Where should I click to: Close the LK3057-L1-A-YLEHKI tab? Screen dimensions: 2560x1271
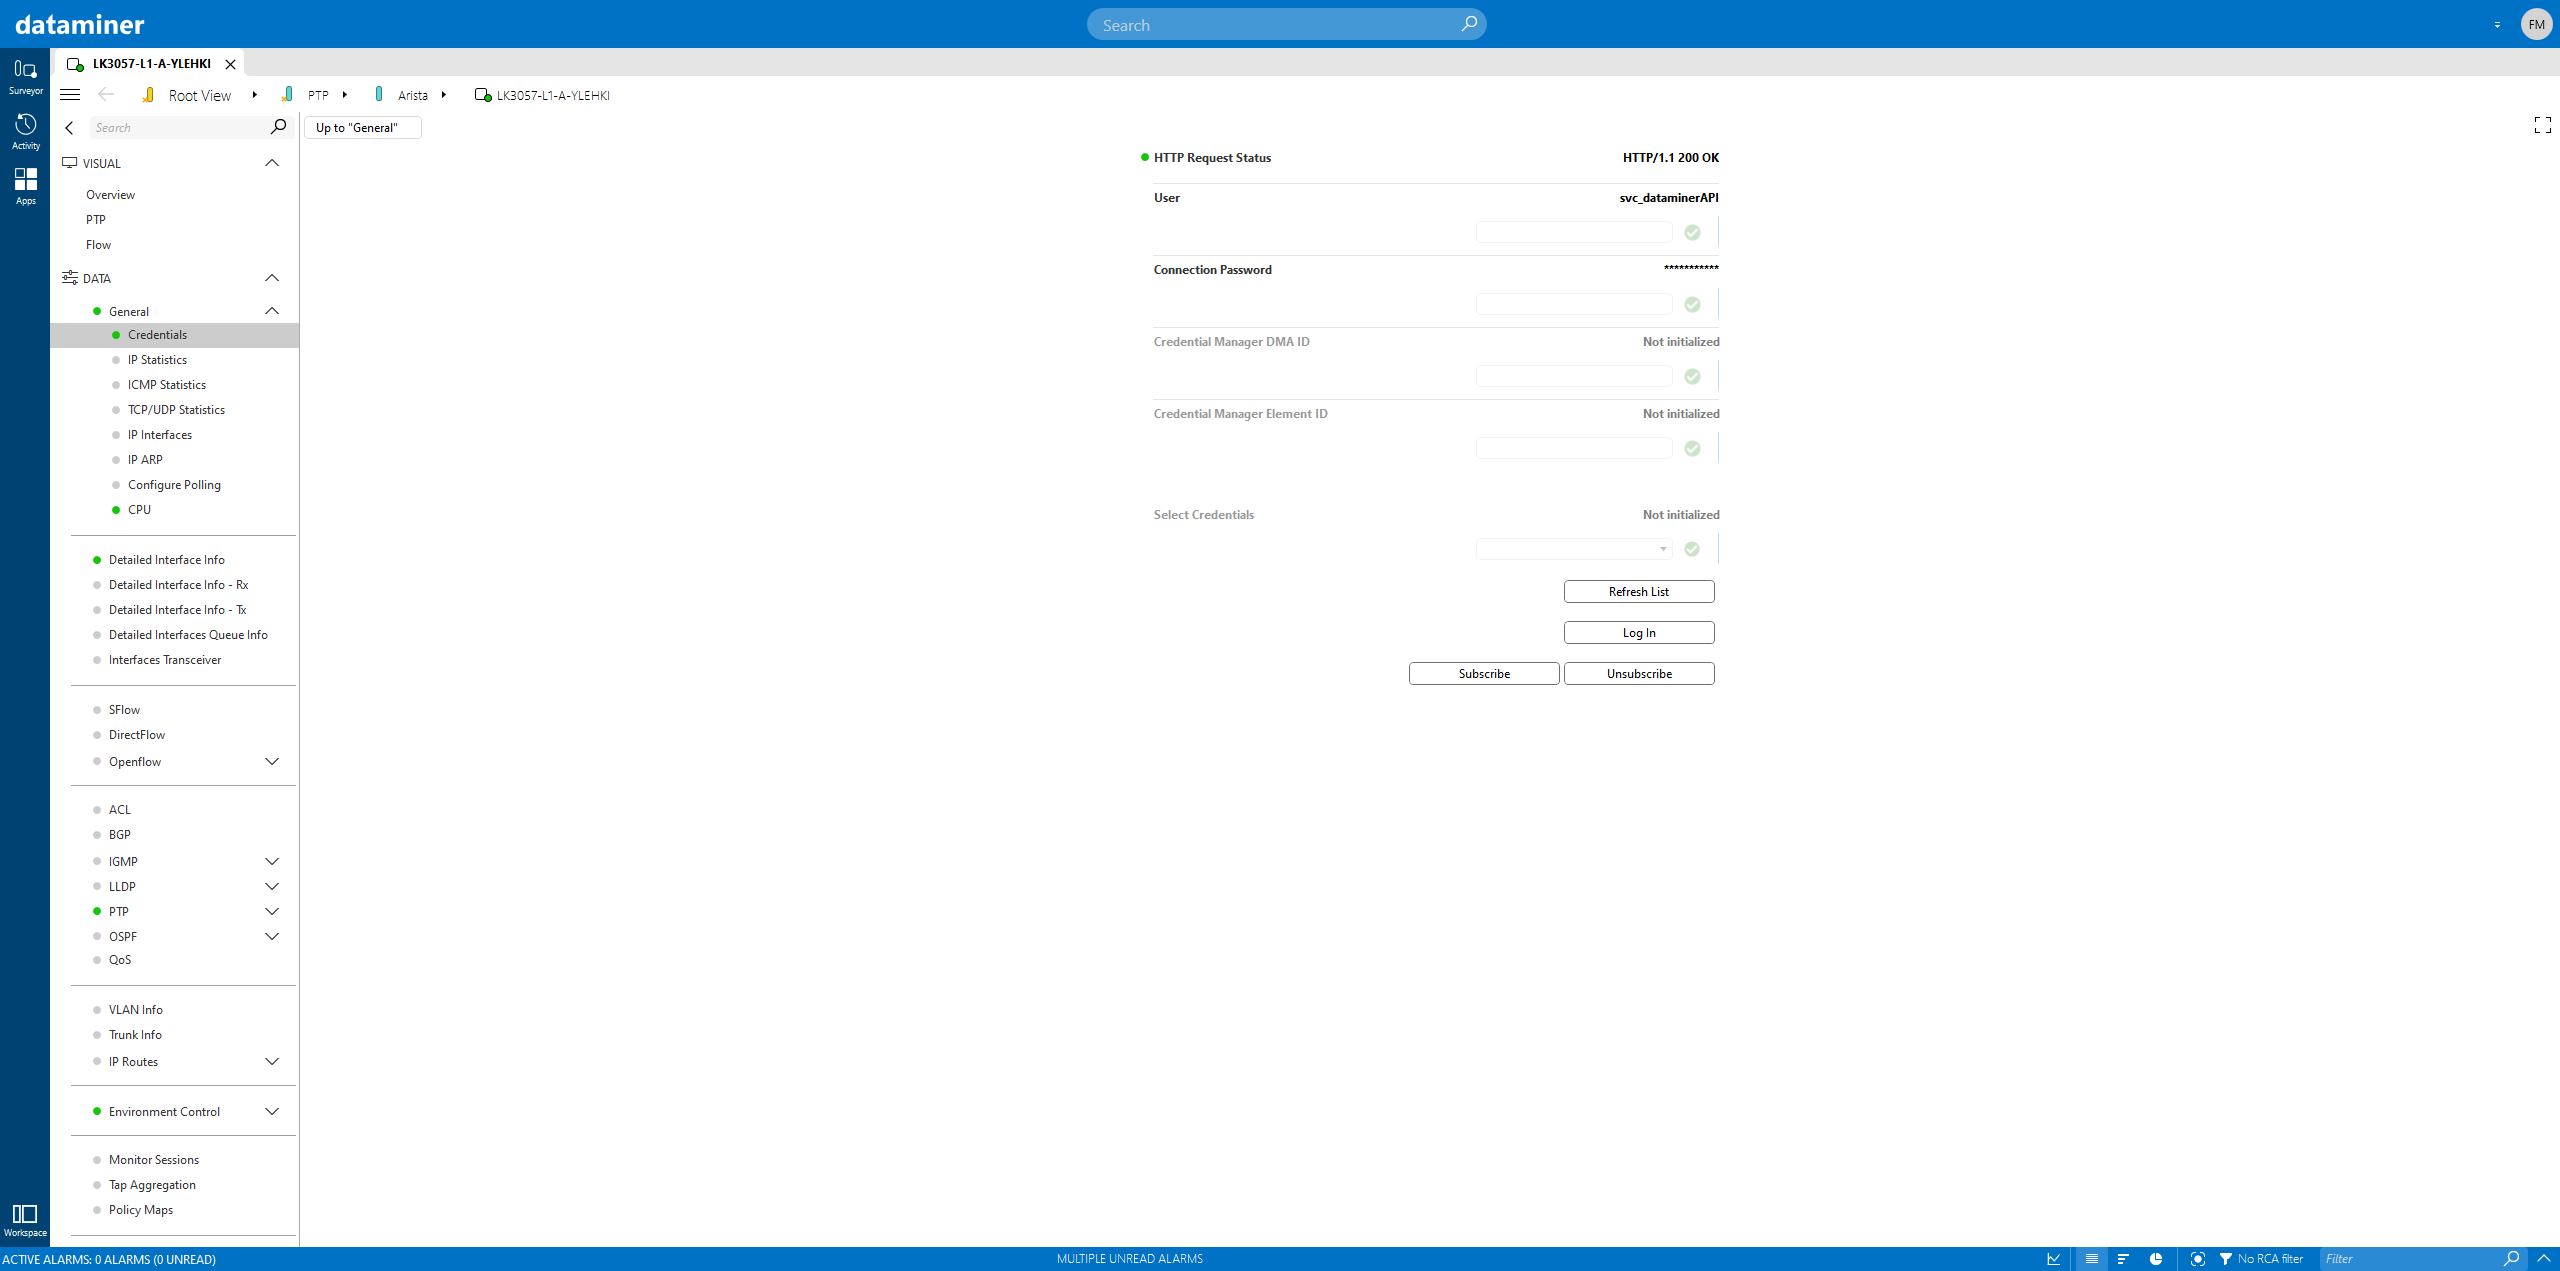tap(230, 64)
